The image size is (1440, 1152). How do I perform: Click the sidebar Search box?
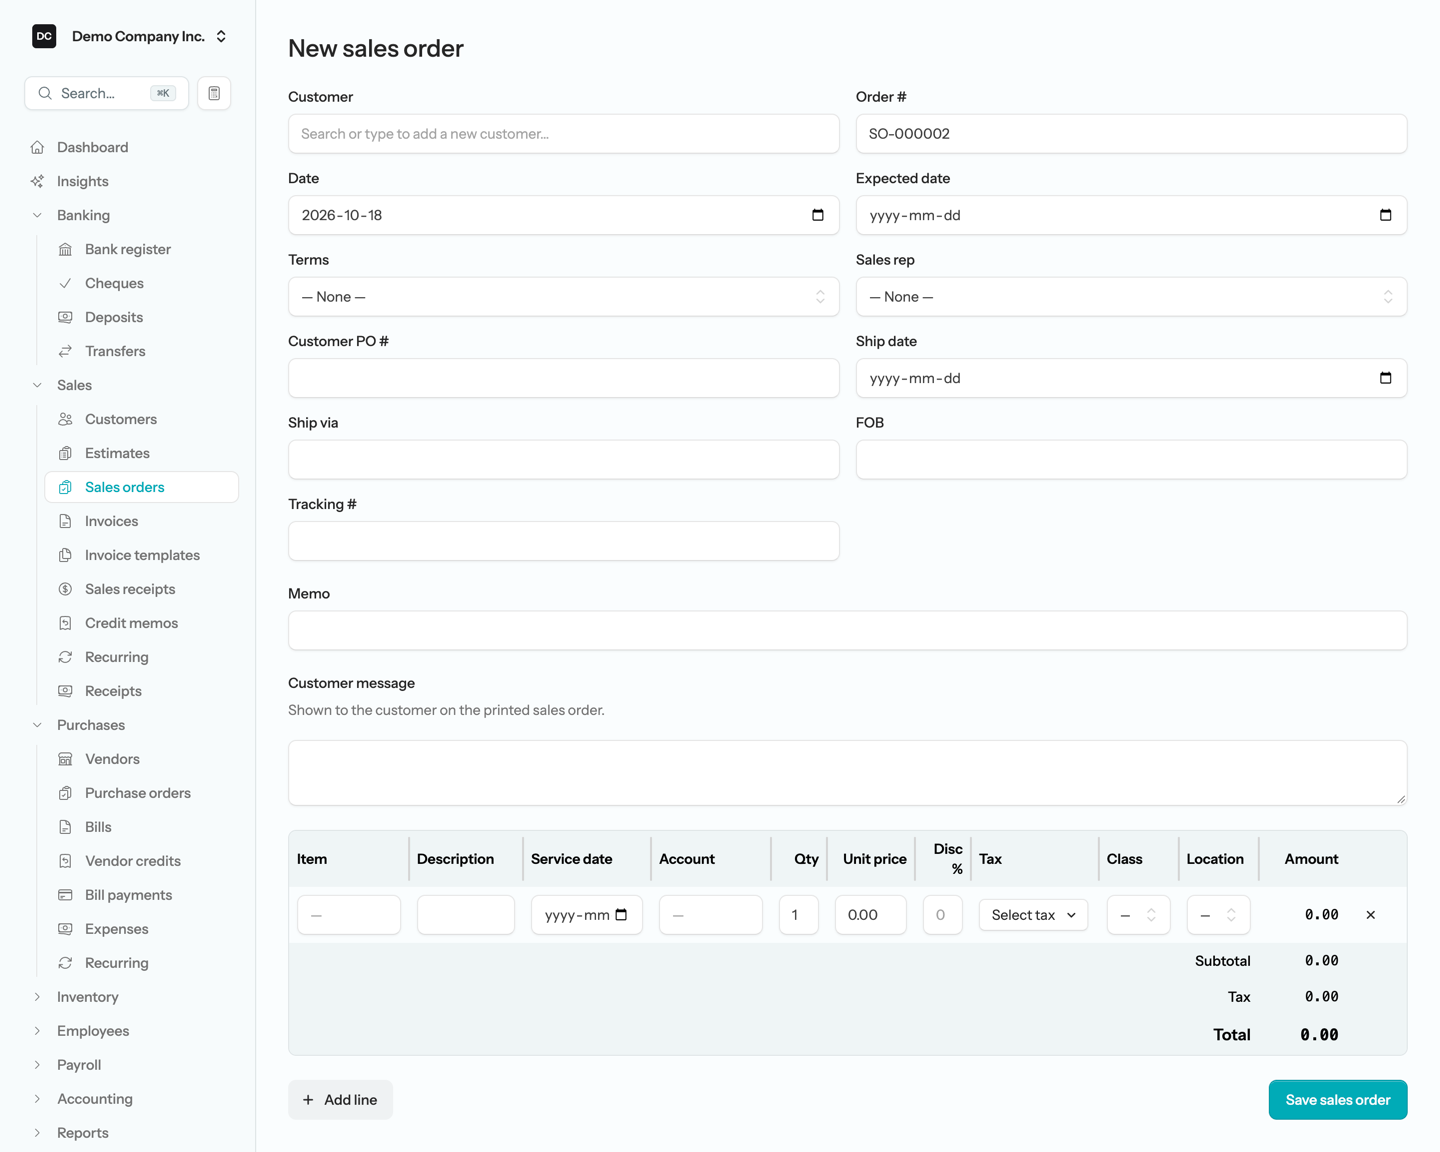click(x=107, y=93)
